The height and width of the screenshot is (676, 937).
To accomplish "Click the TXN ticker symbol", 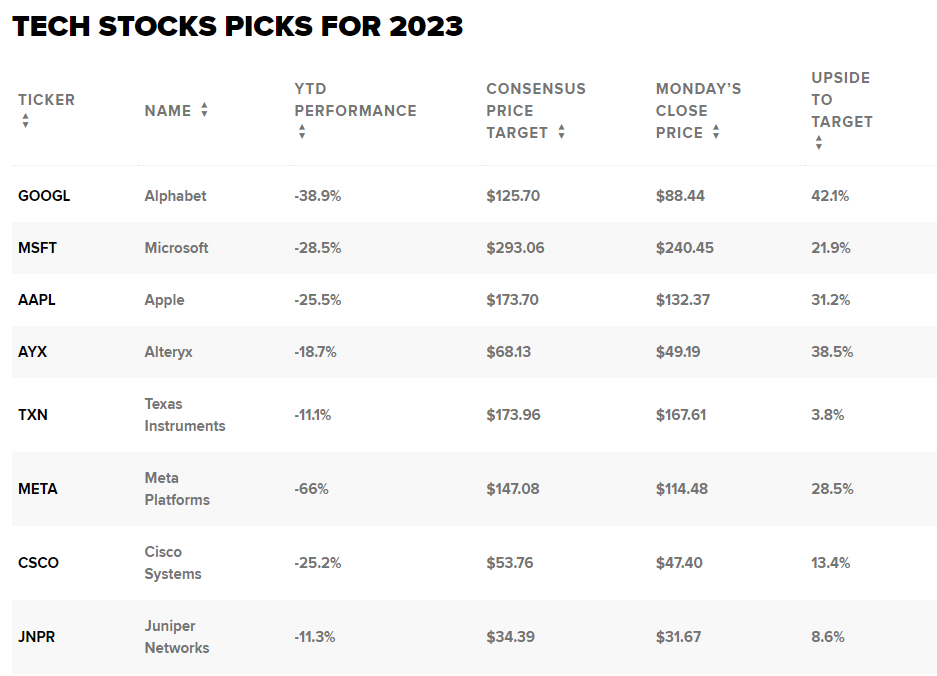I will (x=33, y=415).
